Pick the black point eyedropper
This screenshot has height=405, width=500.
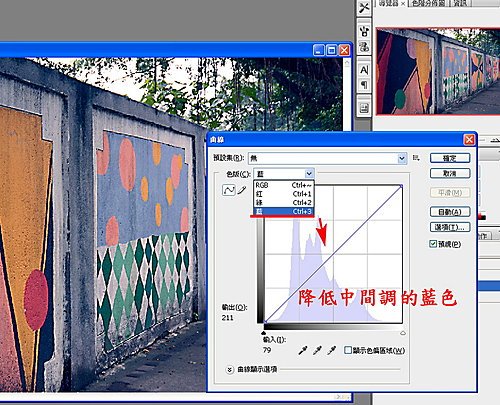coord(303,350)
